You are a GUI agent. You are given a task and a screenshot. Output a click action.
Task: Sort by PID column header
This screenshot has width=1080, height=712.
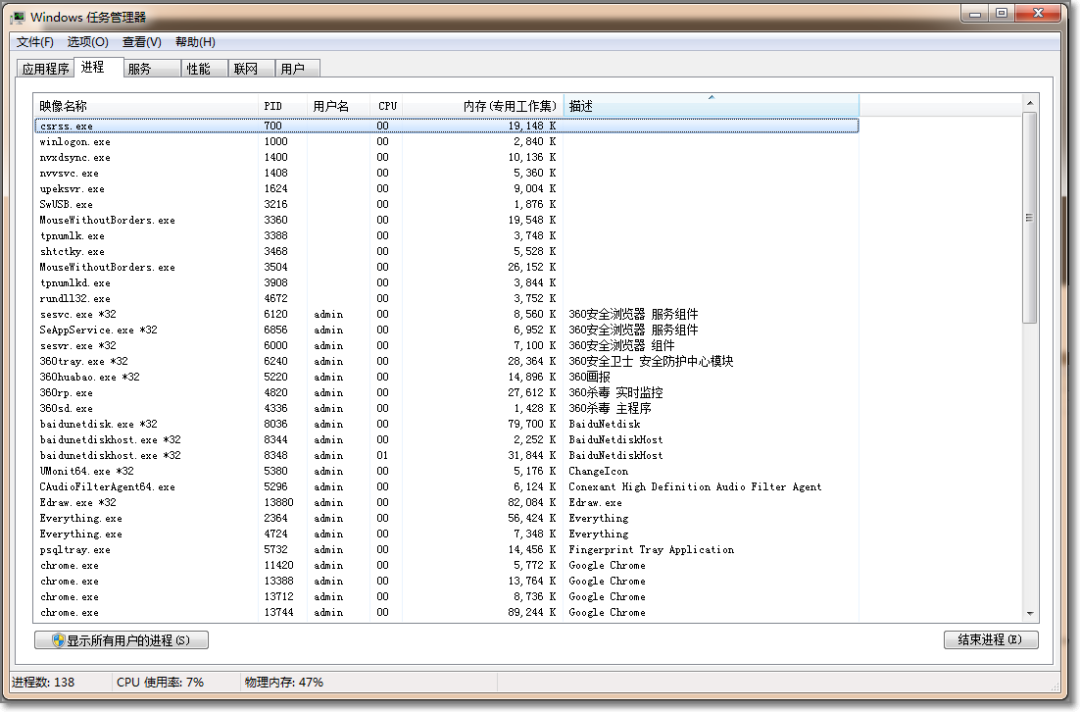[x=282, y=106]
